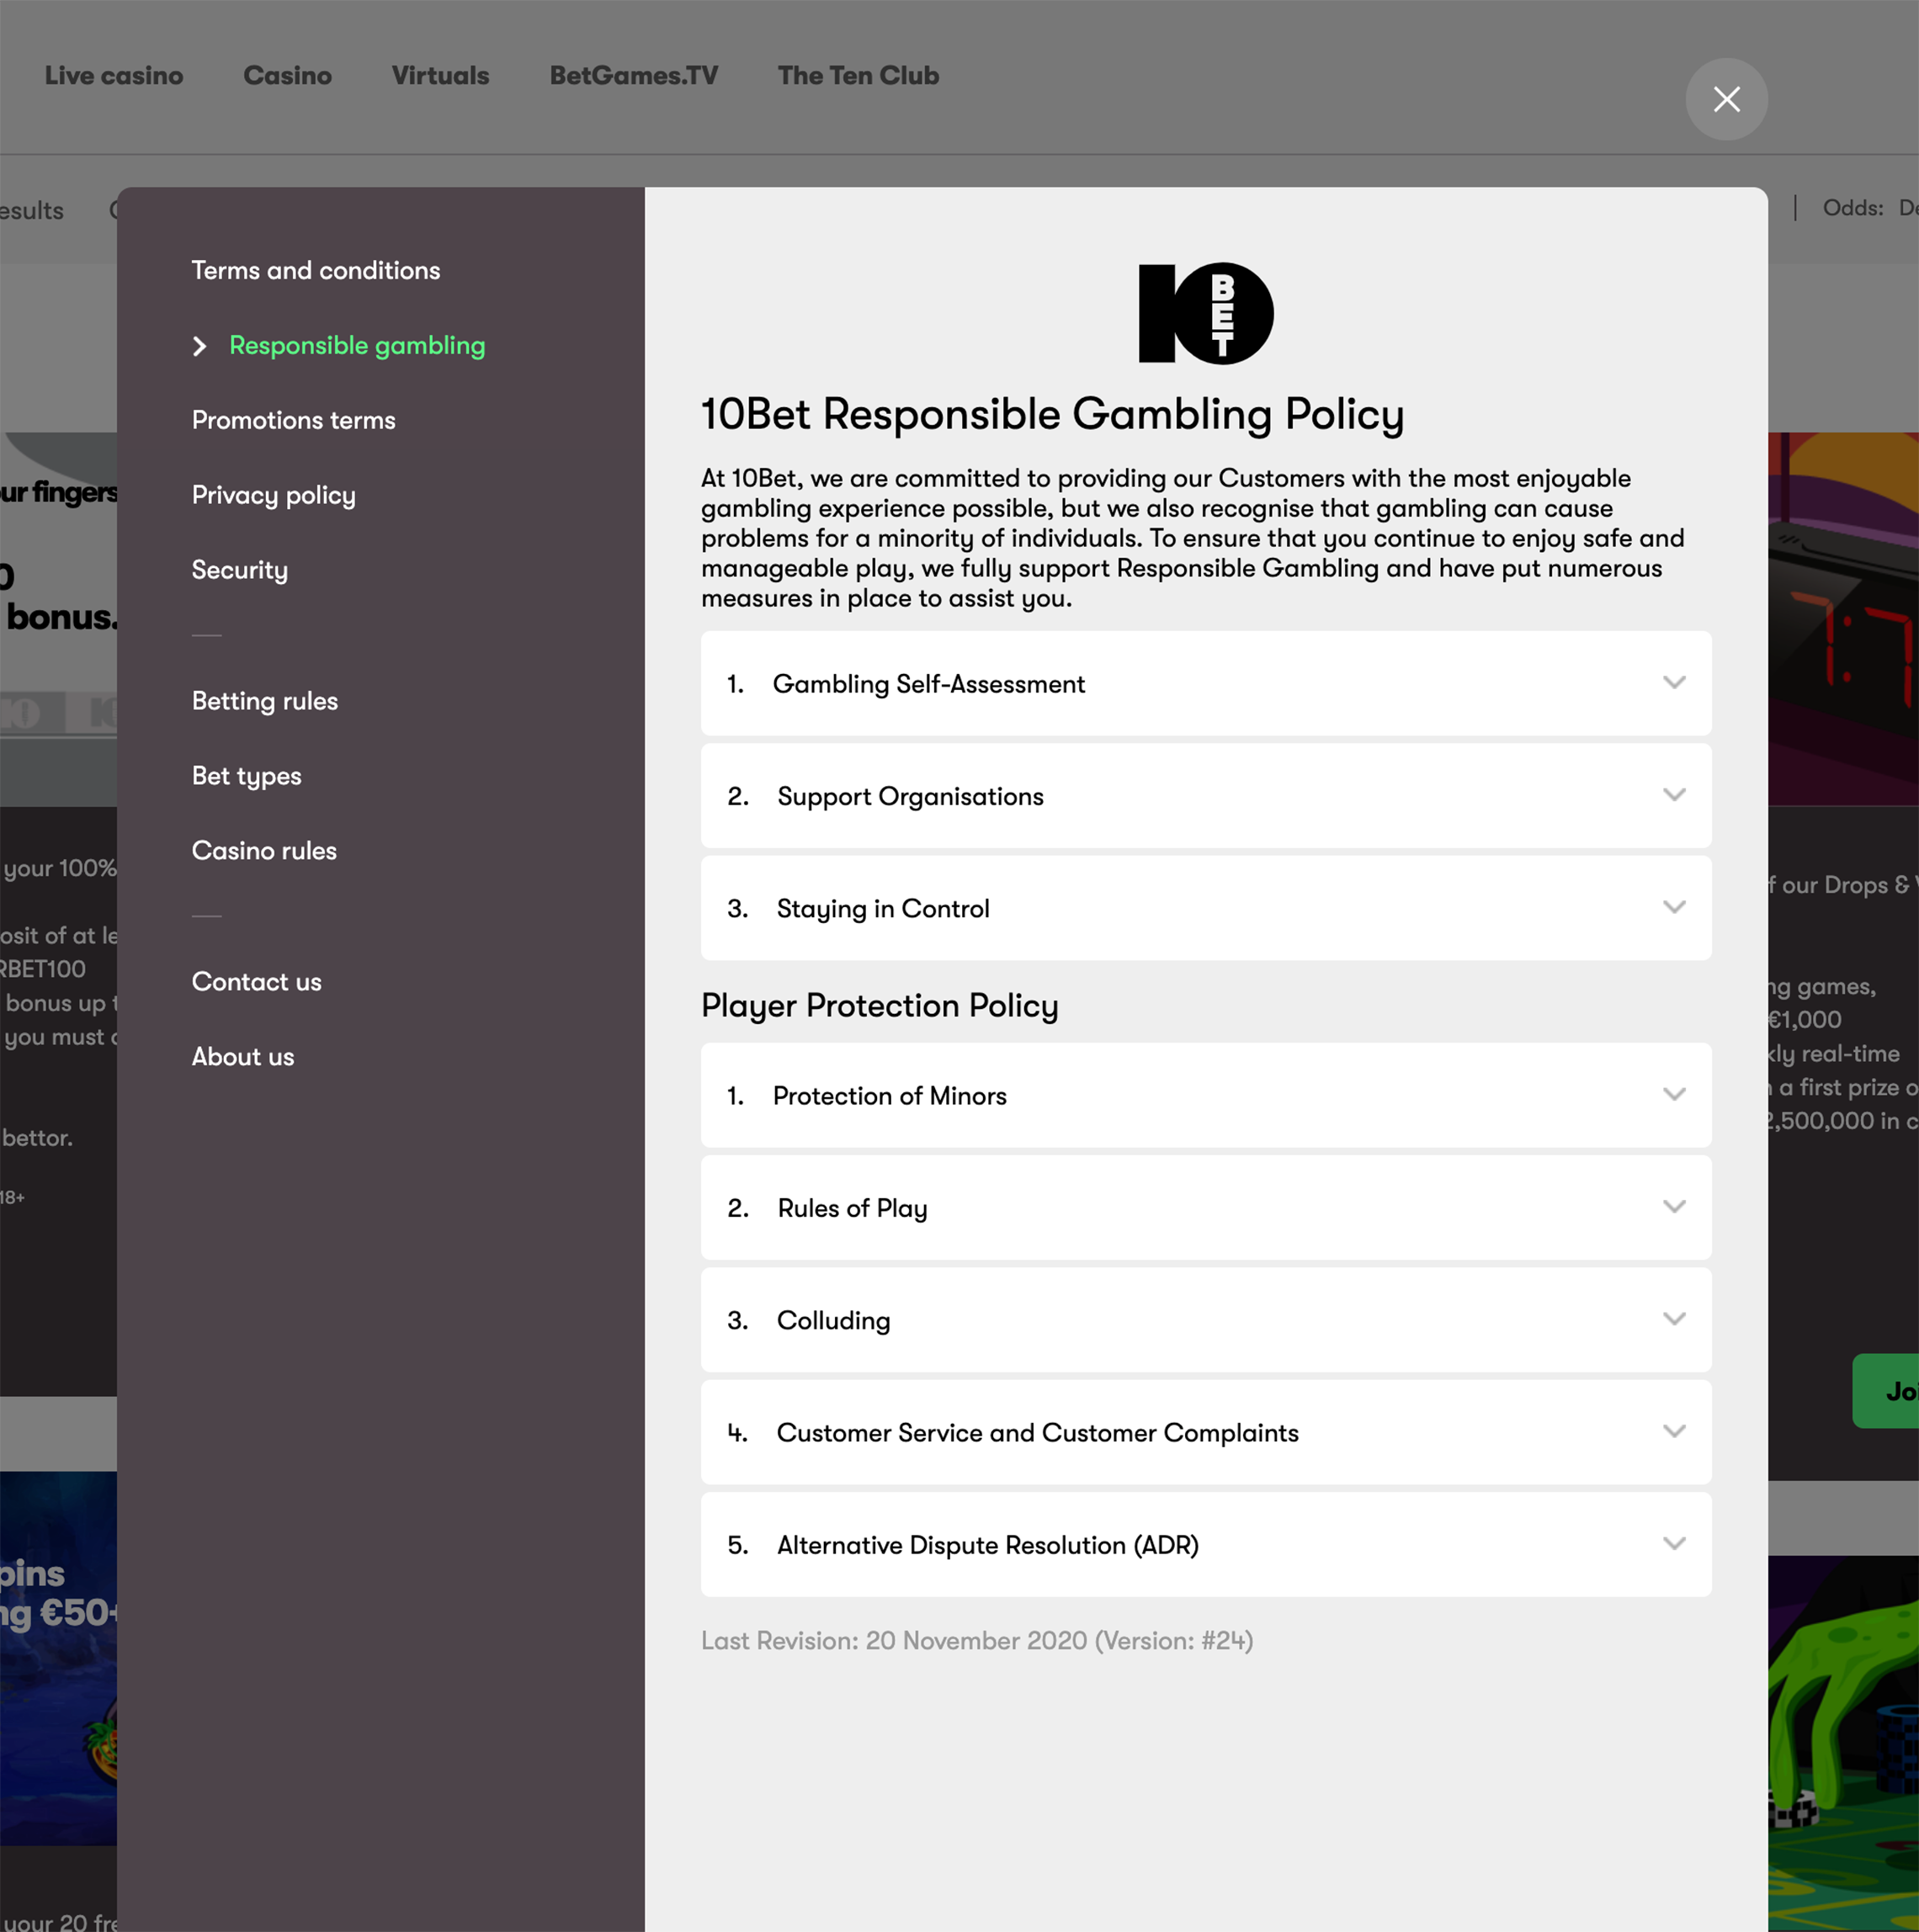Click Customer Service and Customer Complaints text
1919x1932 pixels.
1038,1433
